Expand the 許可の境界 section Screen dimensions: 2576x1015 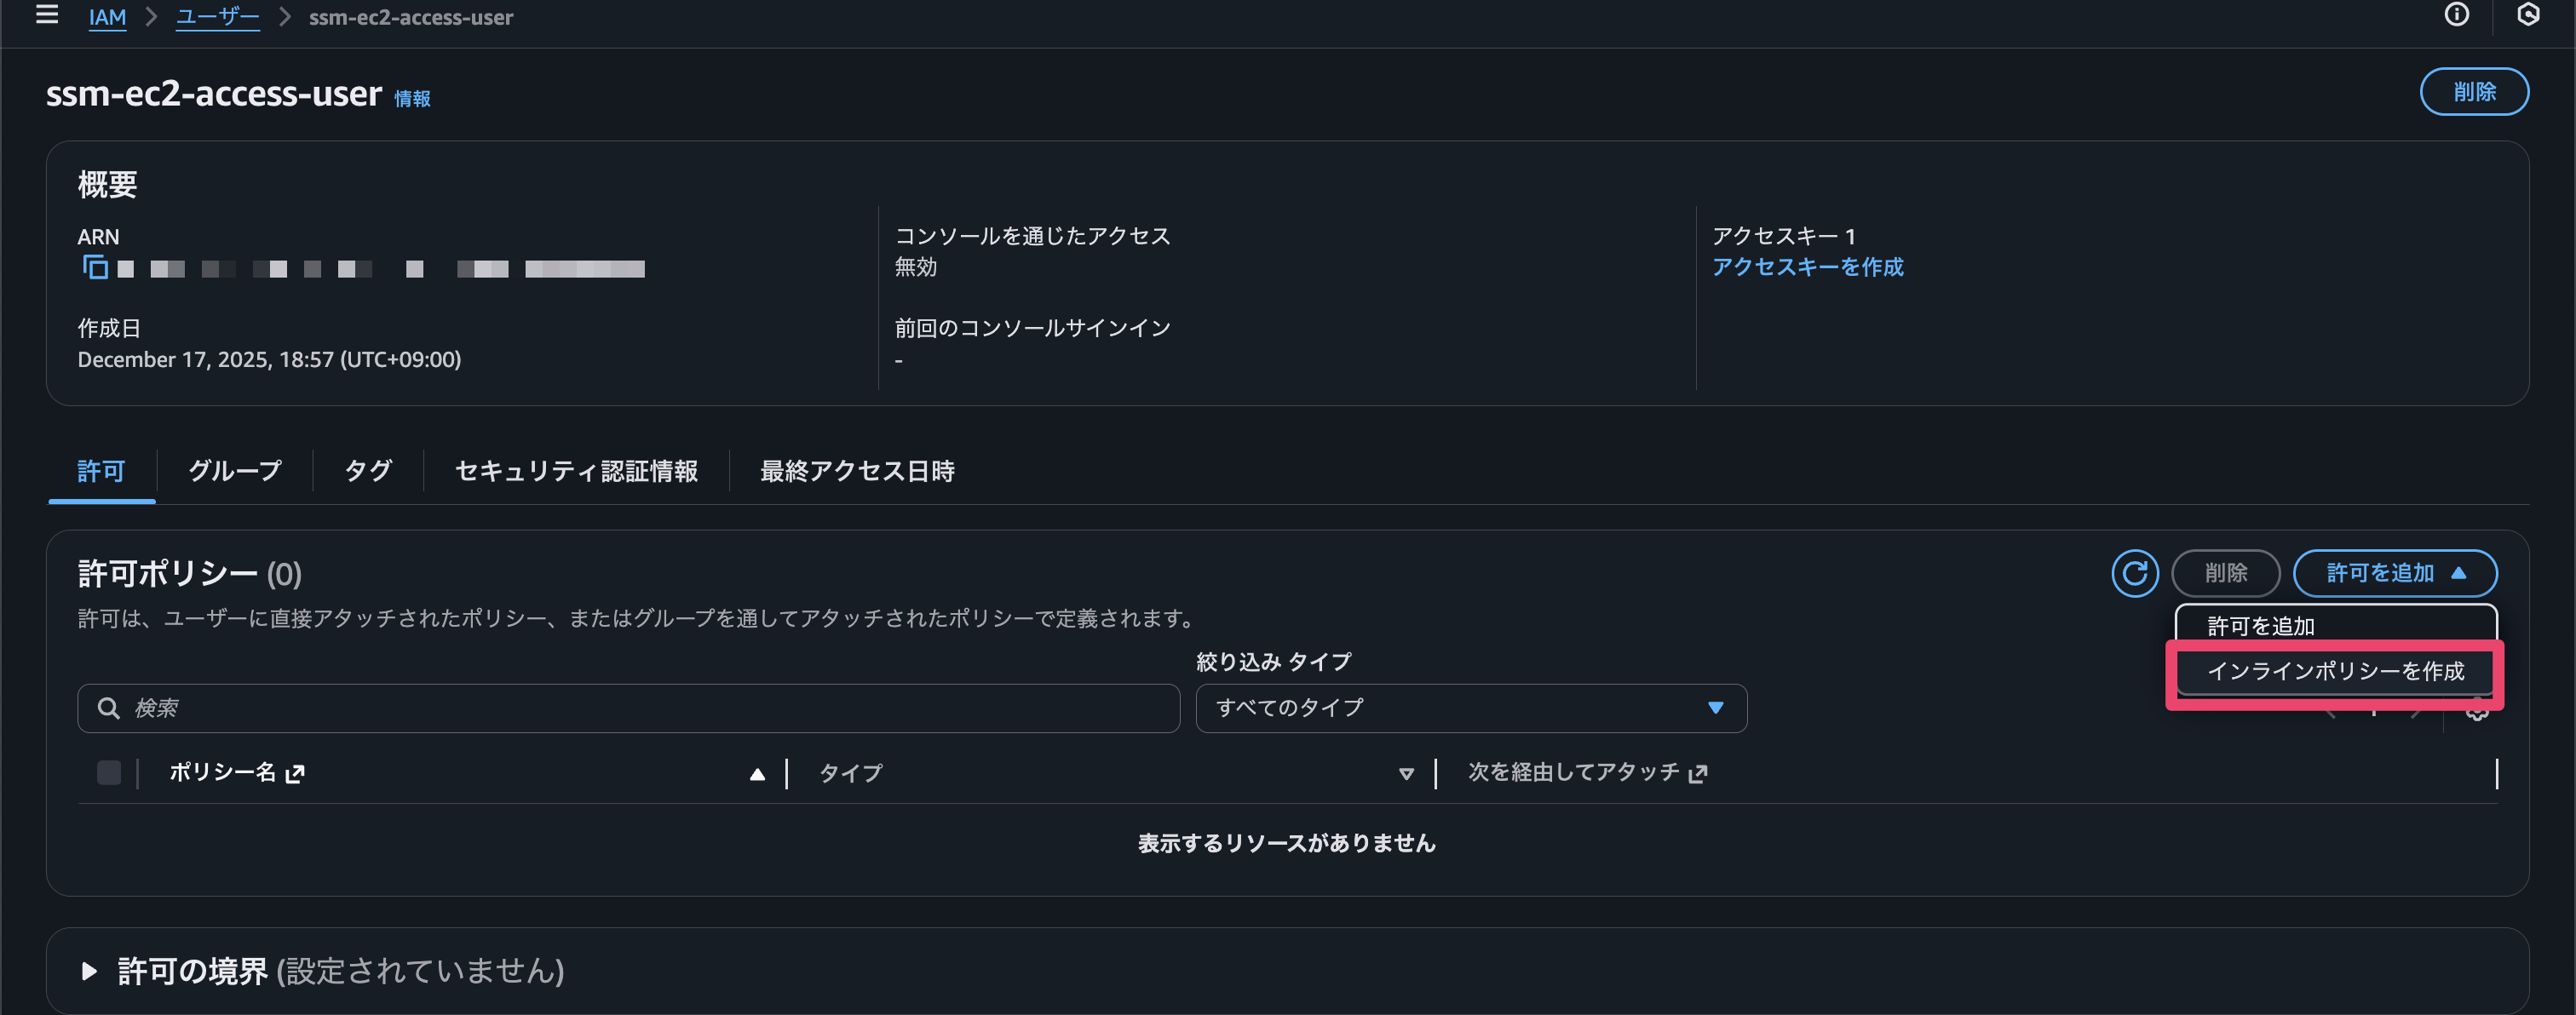click(89, 970)
